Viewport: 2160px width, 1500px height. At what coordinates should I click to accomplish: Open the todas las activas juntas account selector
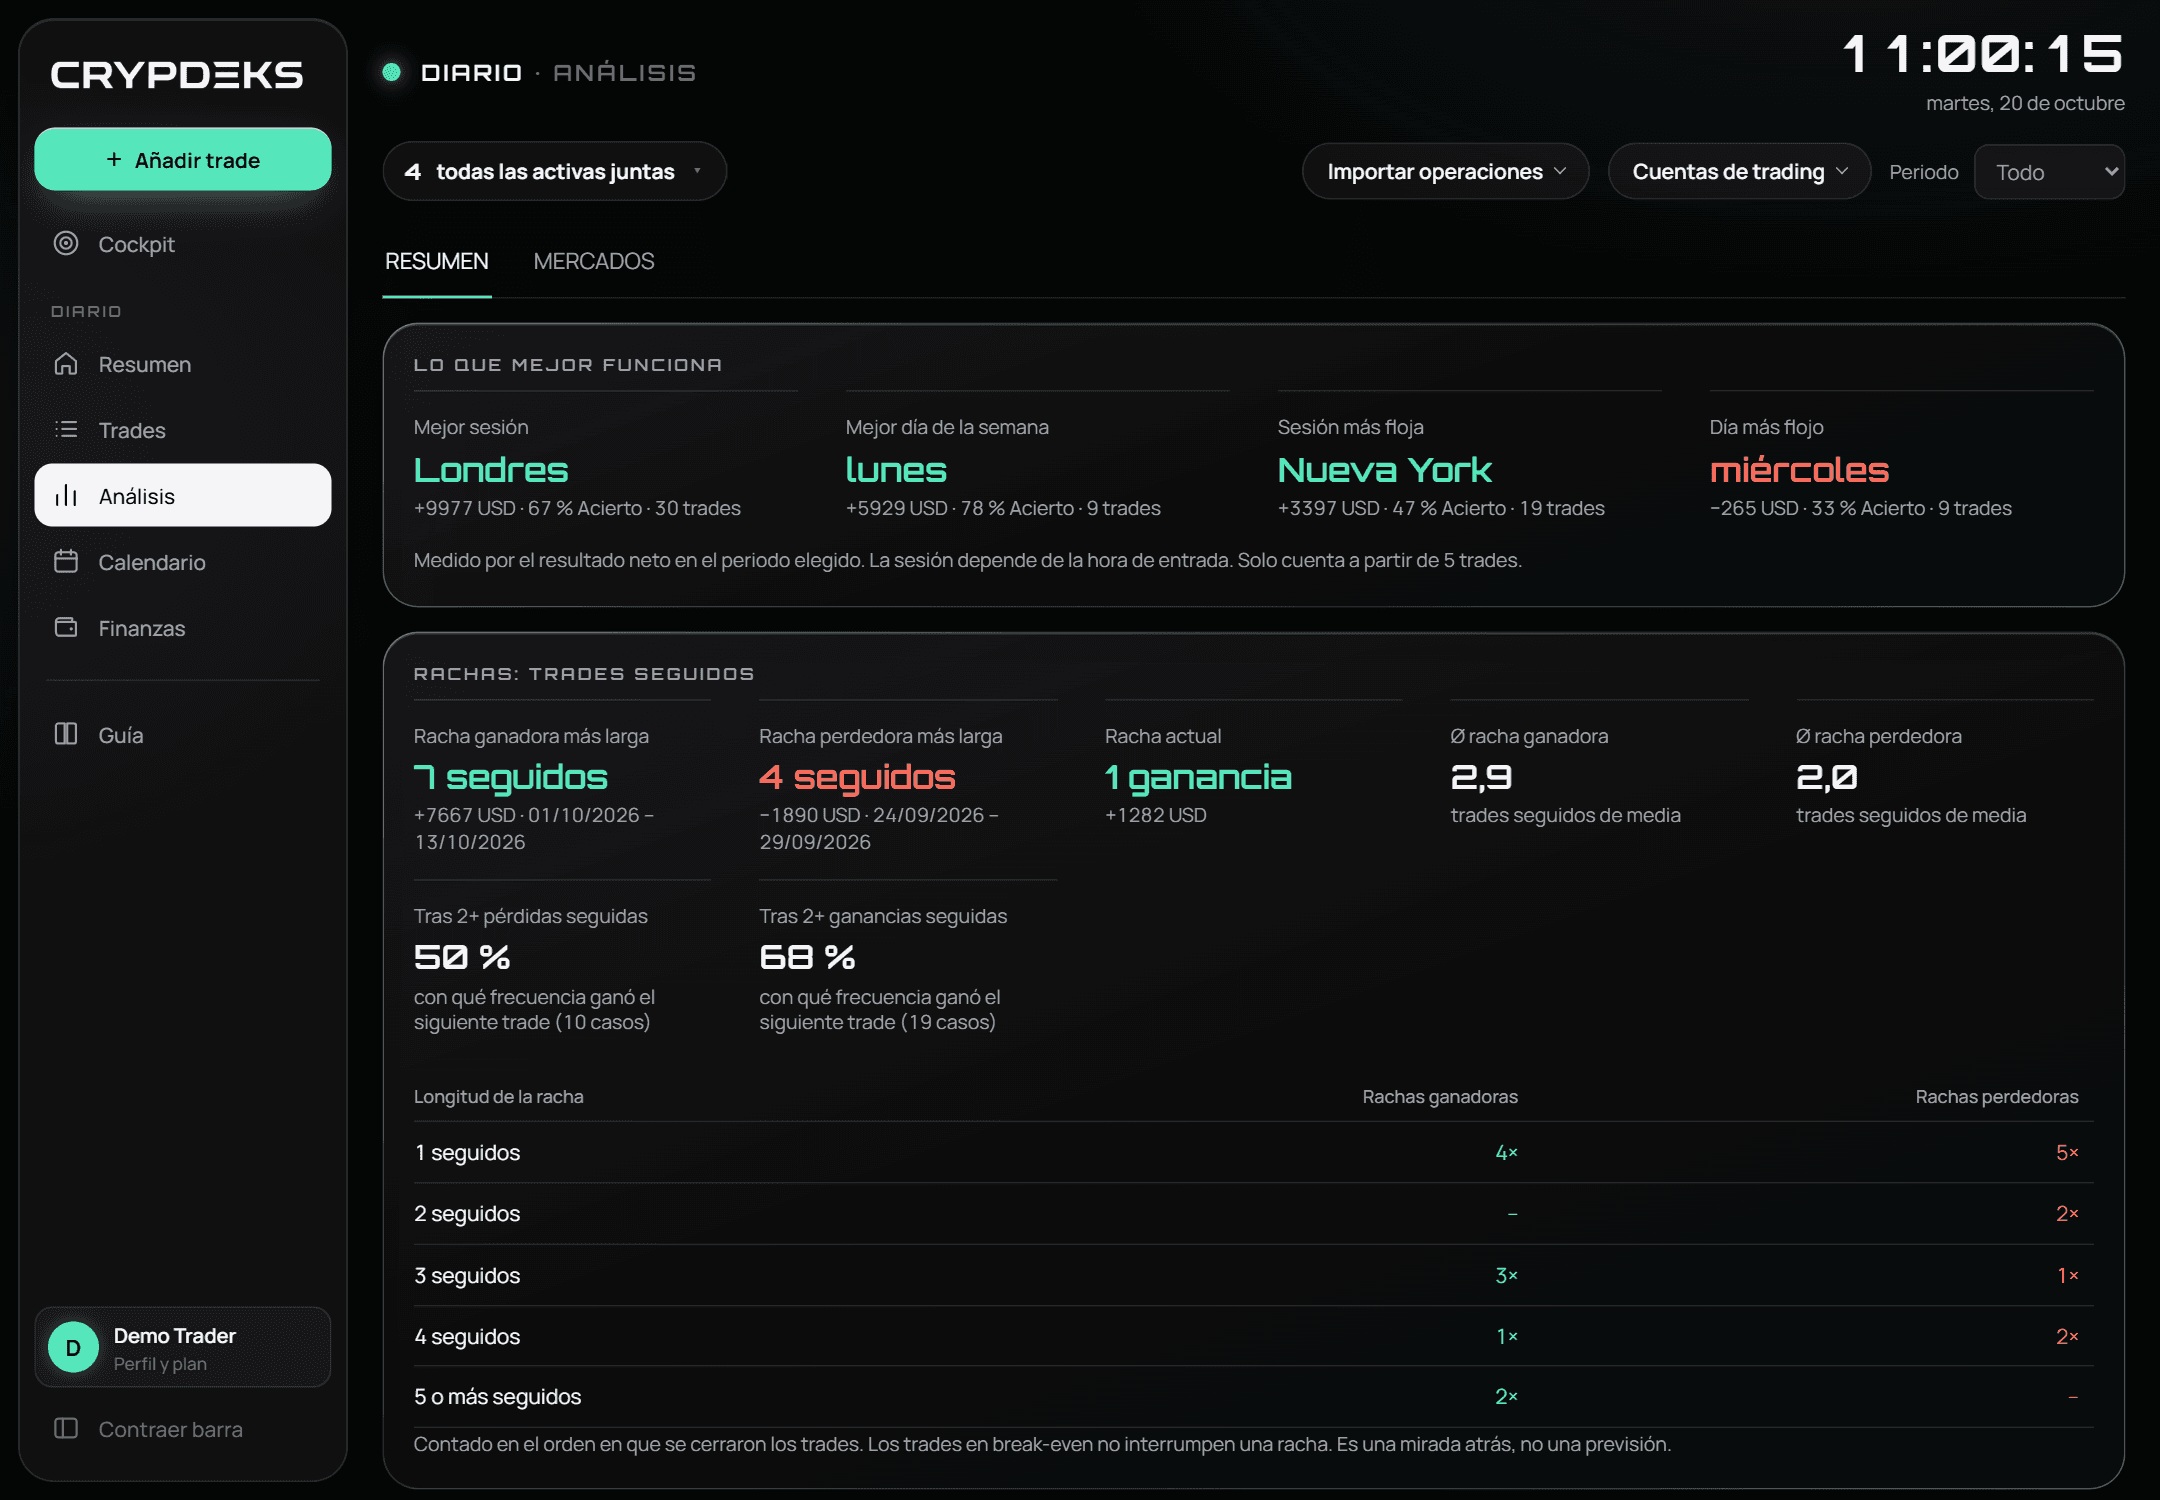coord(554,171)
